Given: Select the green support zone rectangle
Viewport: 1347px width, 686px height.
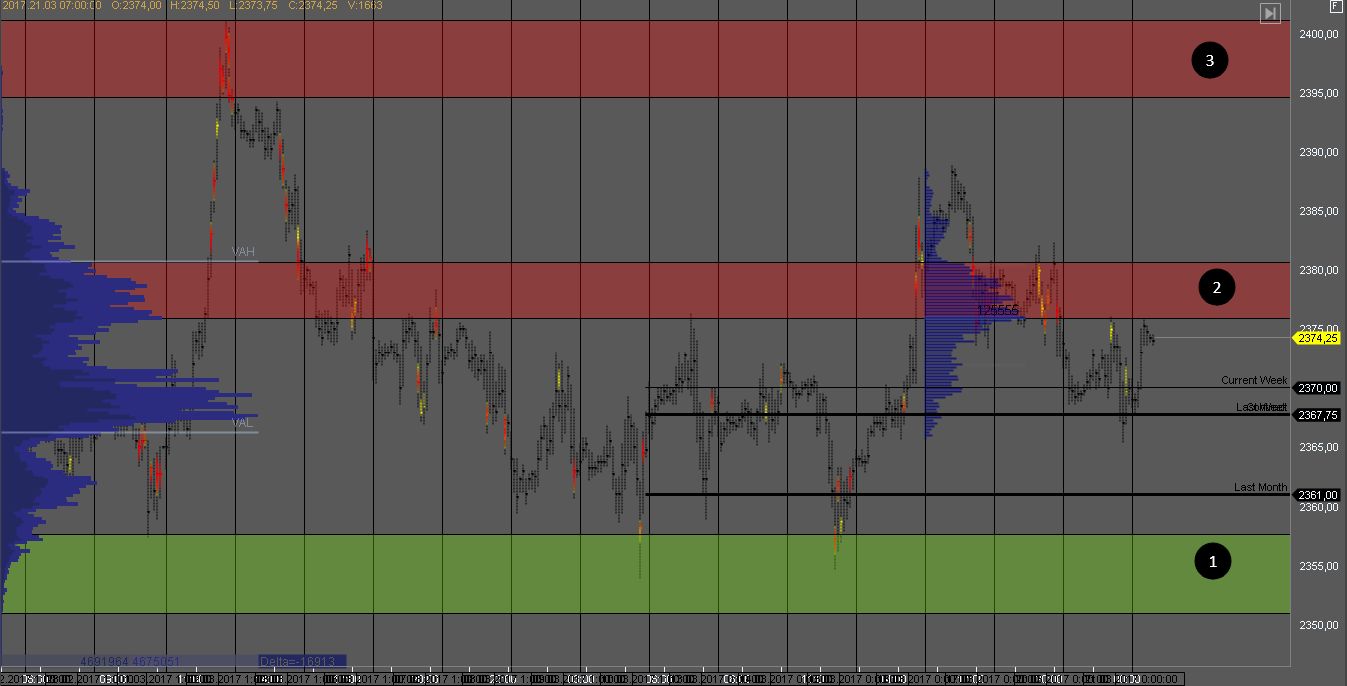Looking at the screenshot, I should [x=640, y=574].
